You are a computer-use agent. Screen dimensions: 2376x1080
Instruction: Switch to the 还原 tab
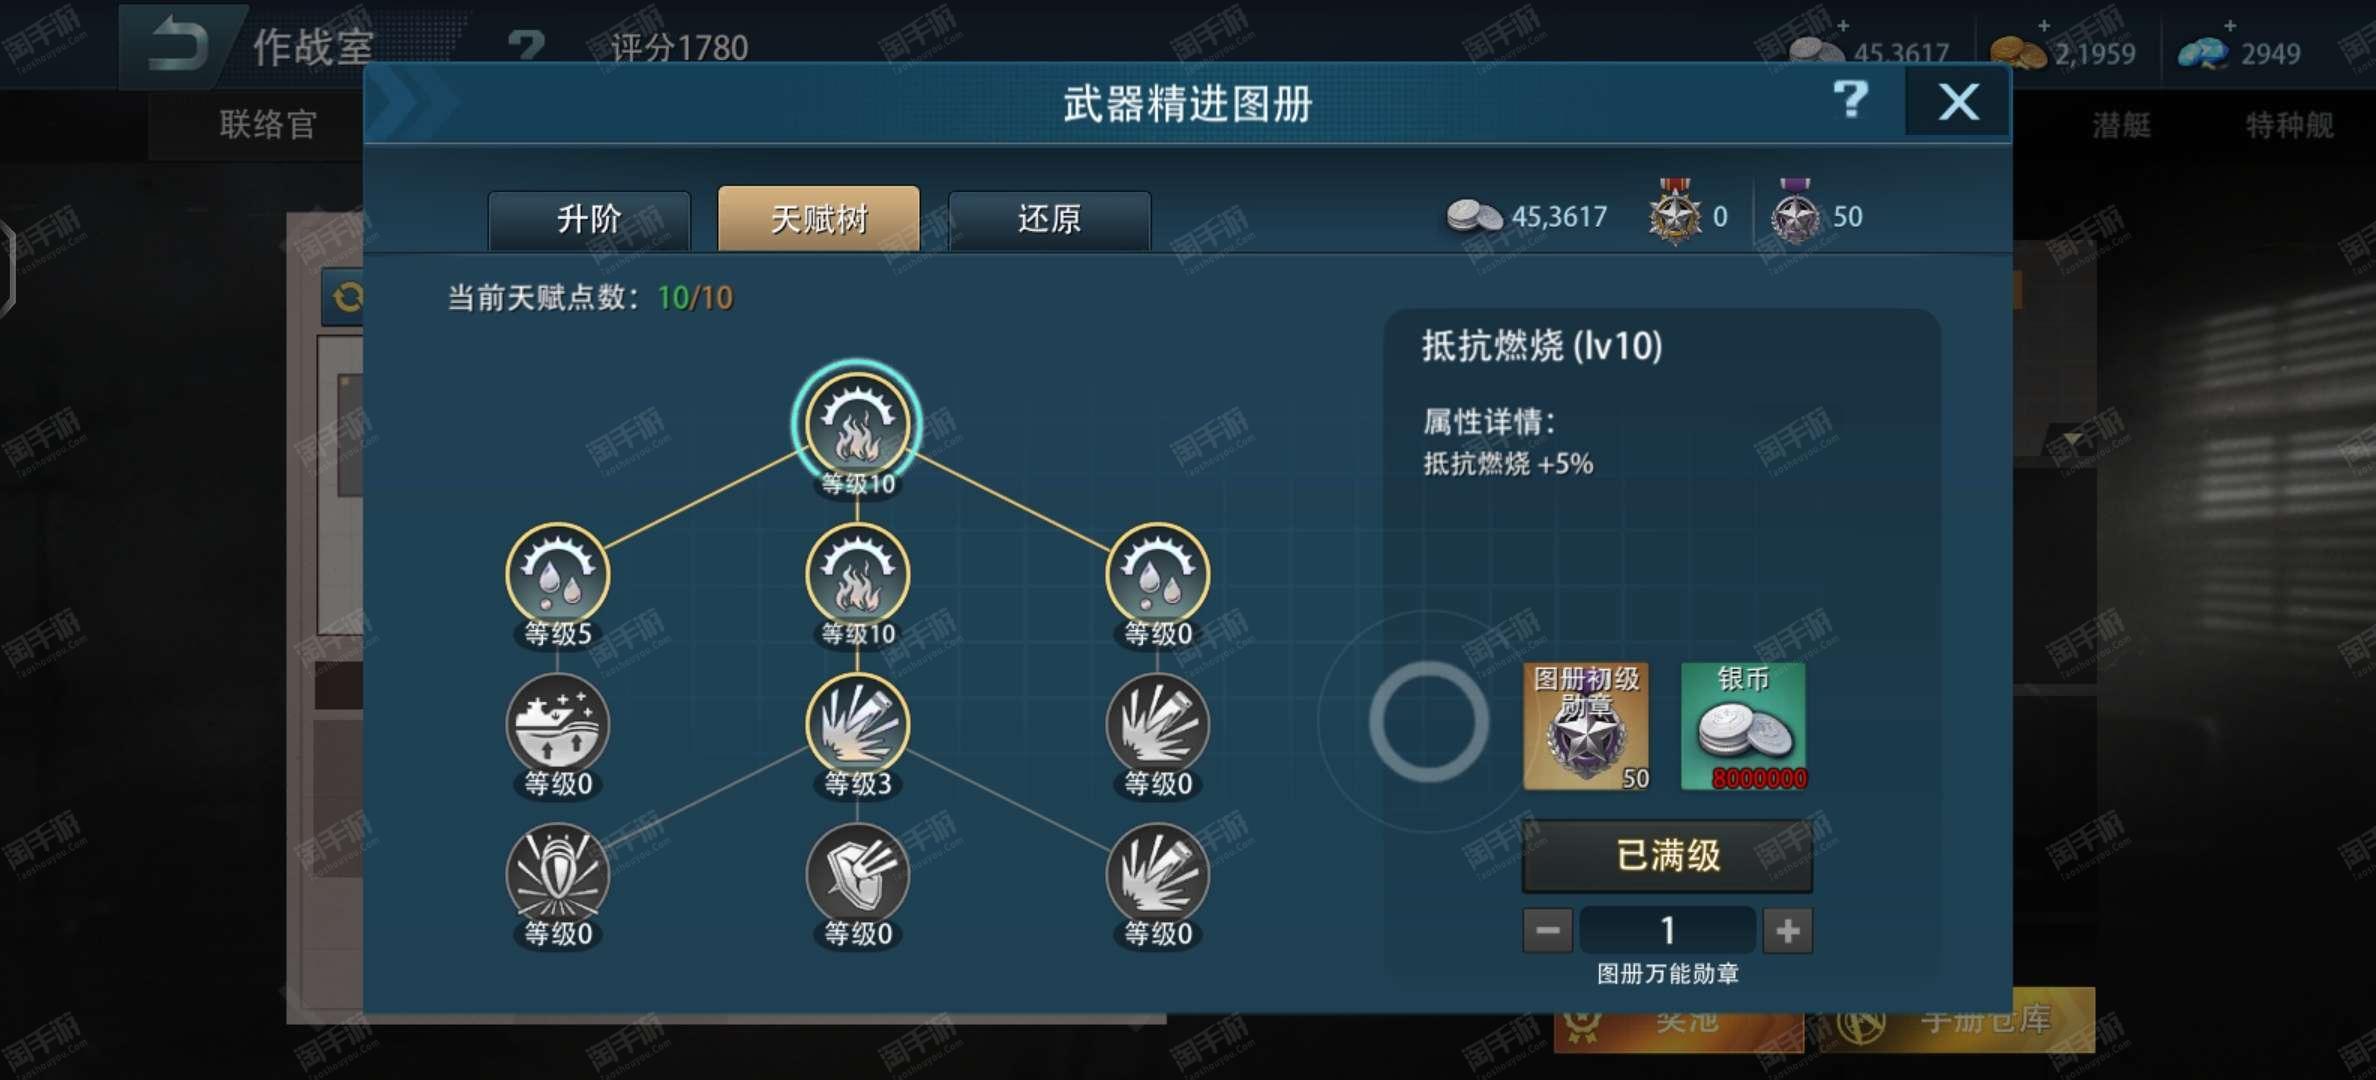[1049, 219]
